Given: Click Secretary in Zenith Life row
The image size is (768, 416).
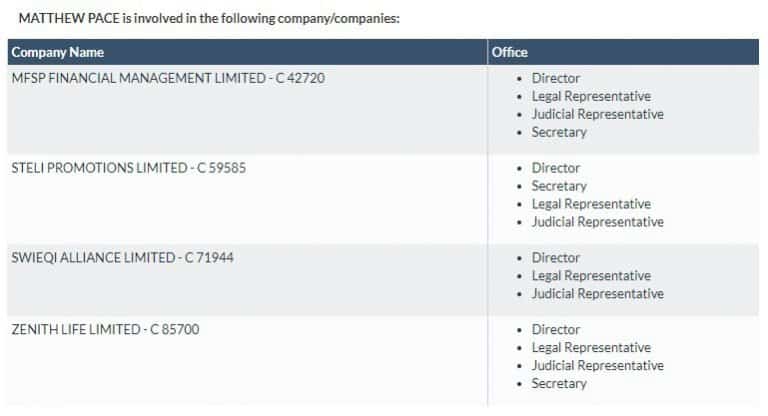Looking at the screenshot, I should point(559,383).
